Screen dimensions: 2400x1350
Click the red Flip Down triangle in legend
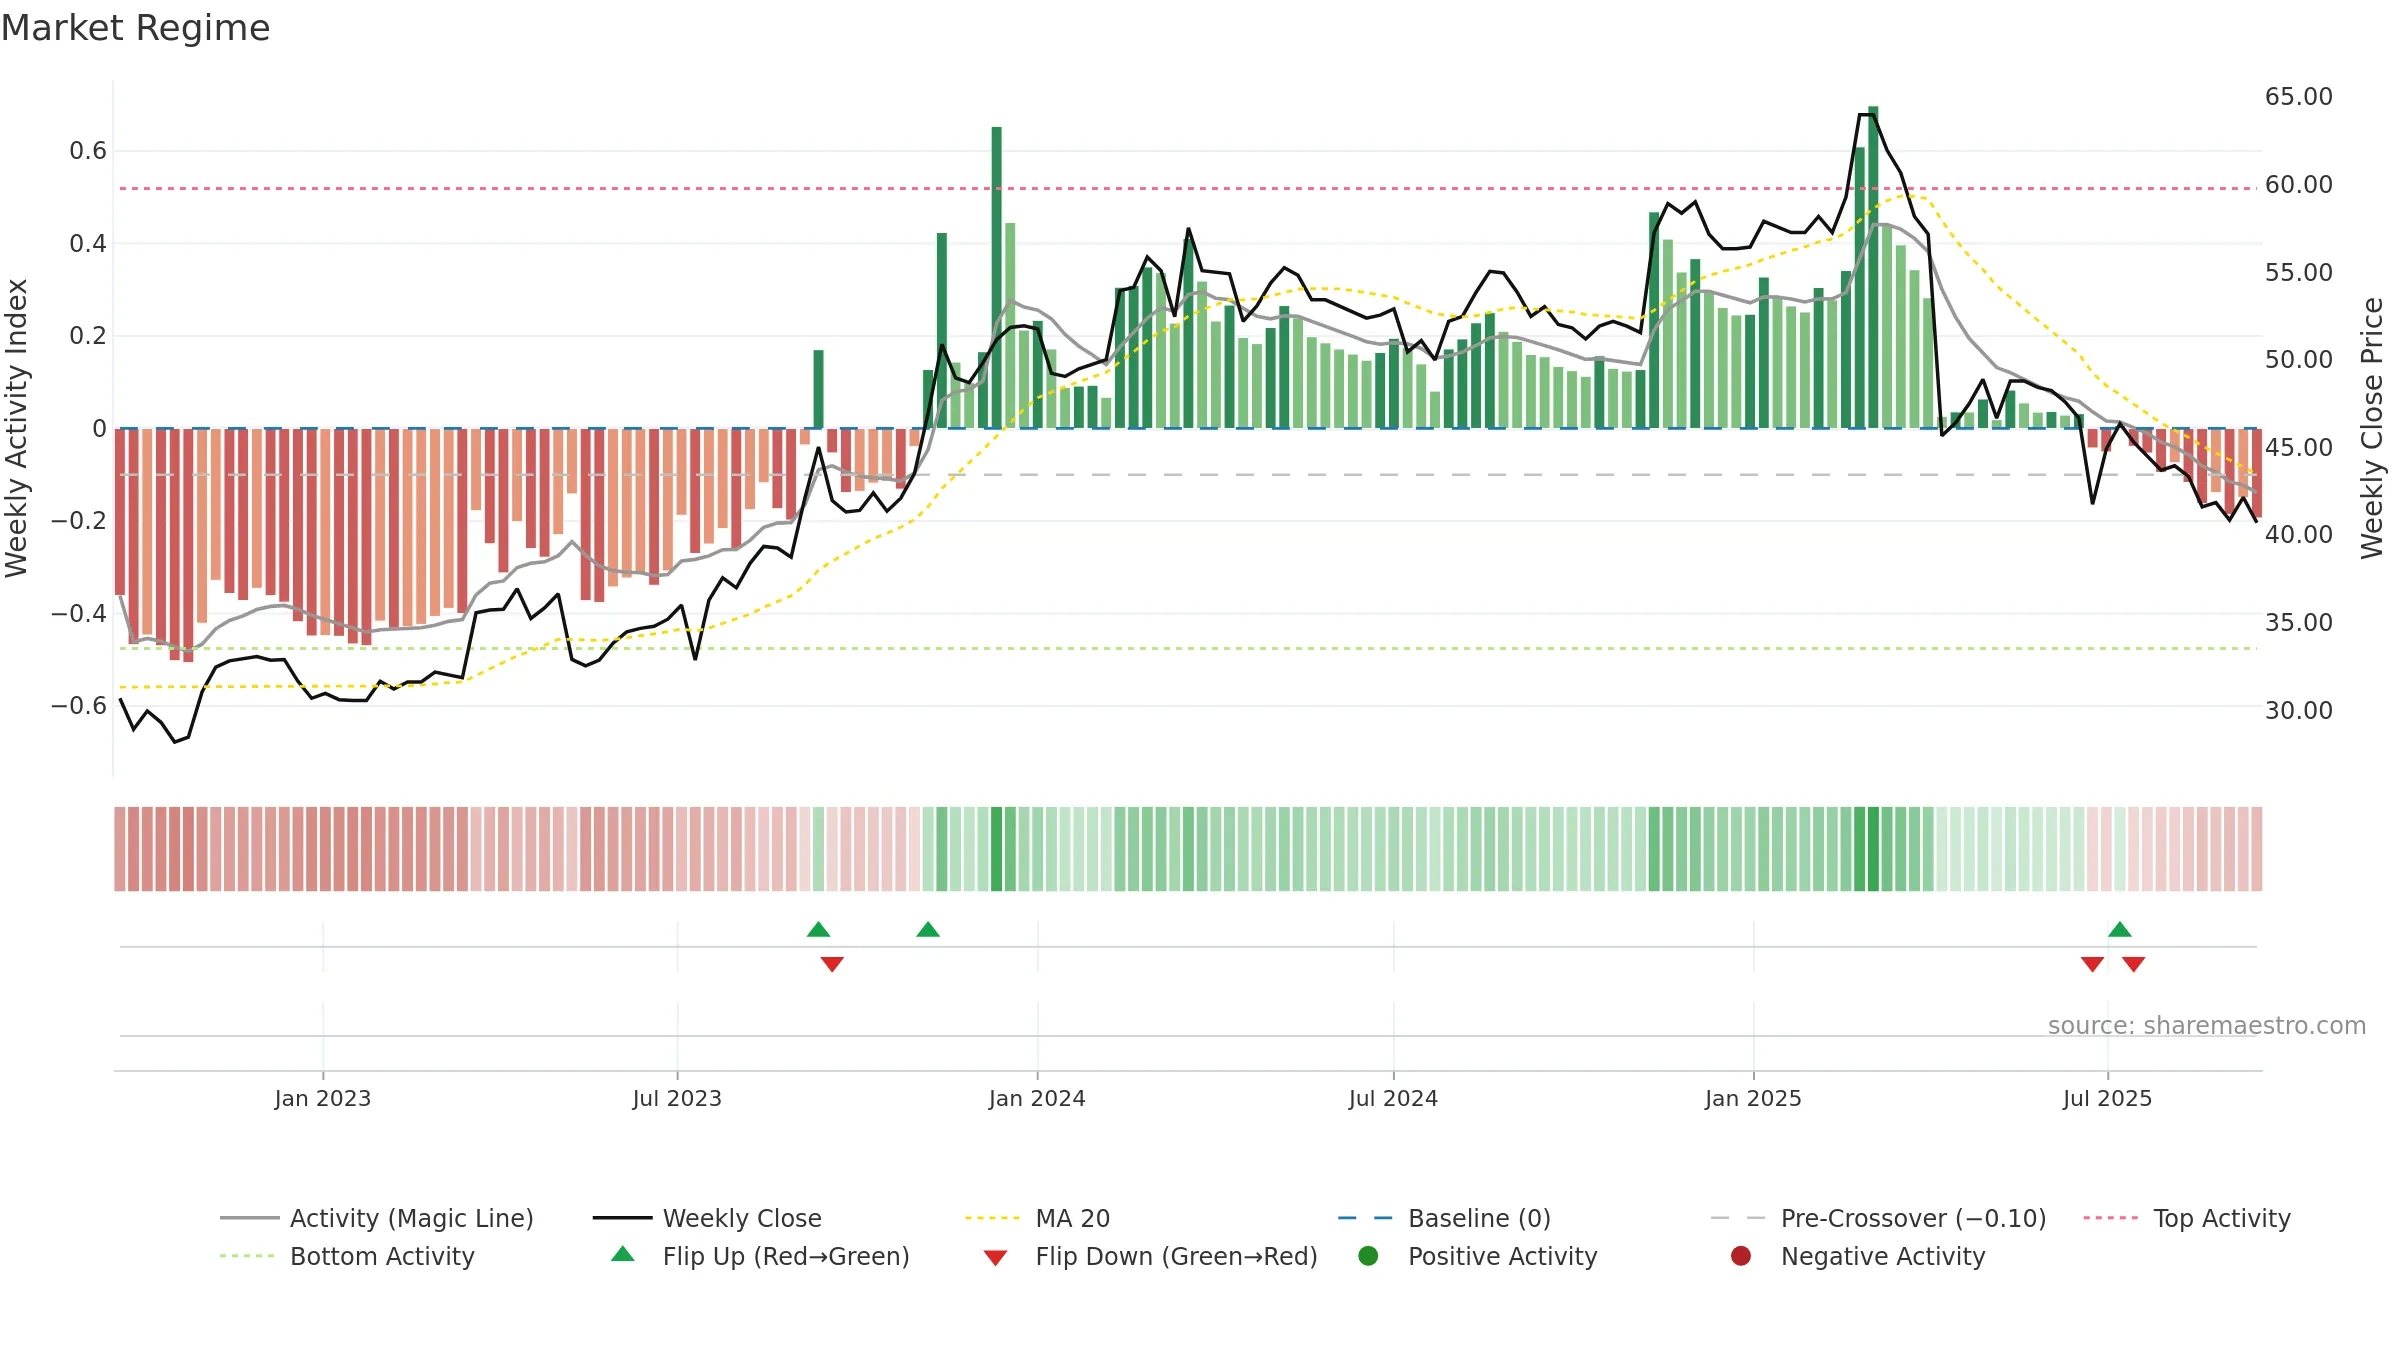pyautogui.click(x=995, y=1258)
